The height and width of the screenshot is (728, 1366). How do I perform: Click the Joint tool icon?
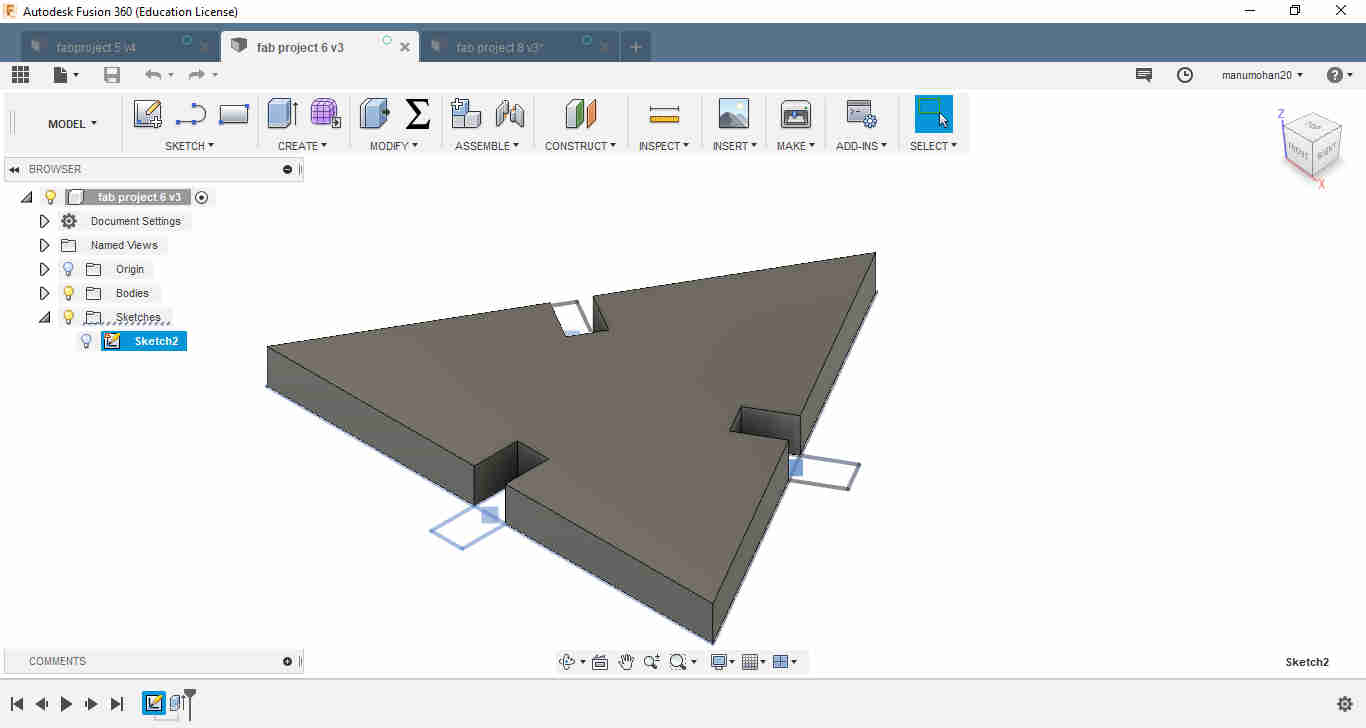click(x=510, y=114)
